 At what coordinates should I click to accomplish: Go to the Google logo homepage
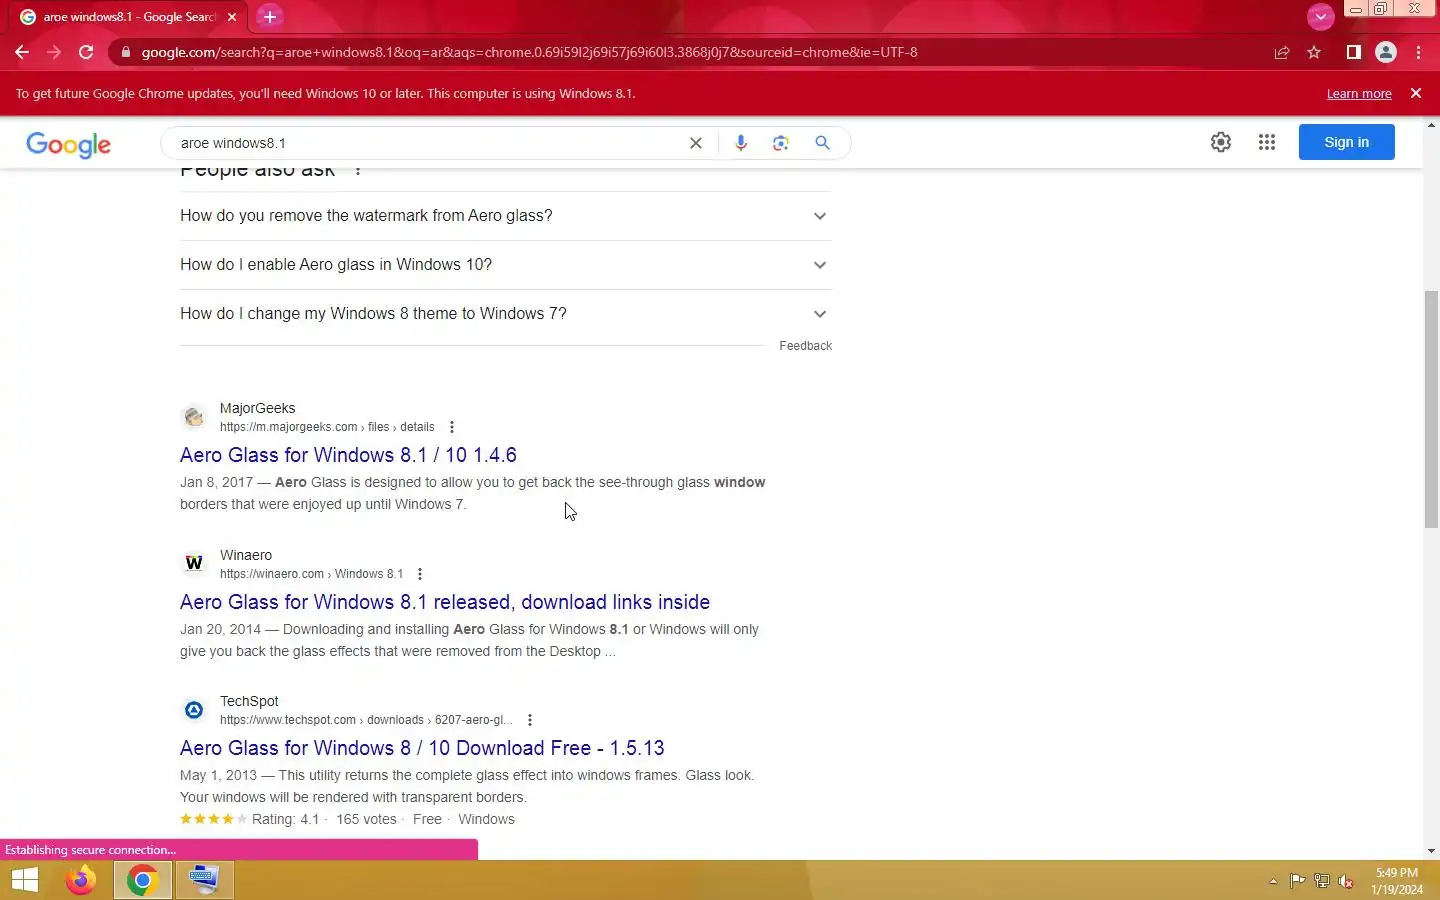point(69,144)
